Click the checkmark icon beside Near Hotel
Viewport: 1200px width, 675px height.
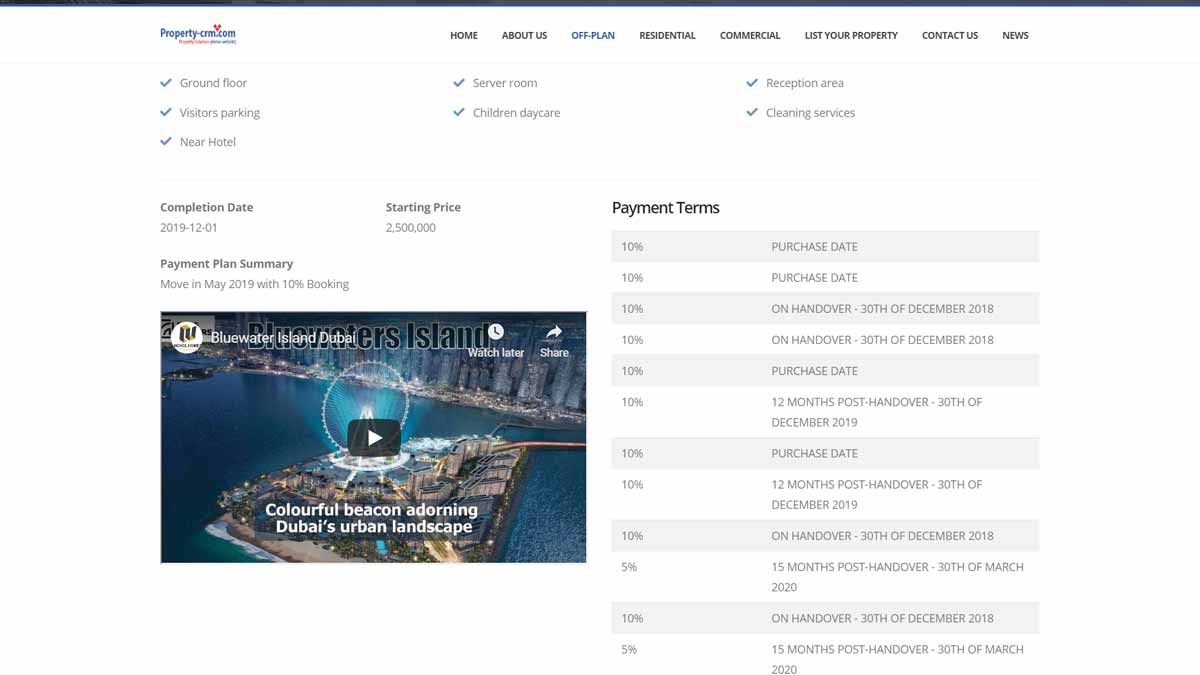click(x=166, y=142)
